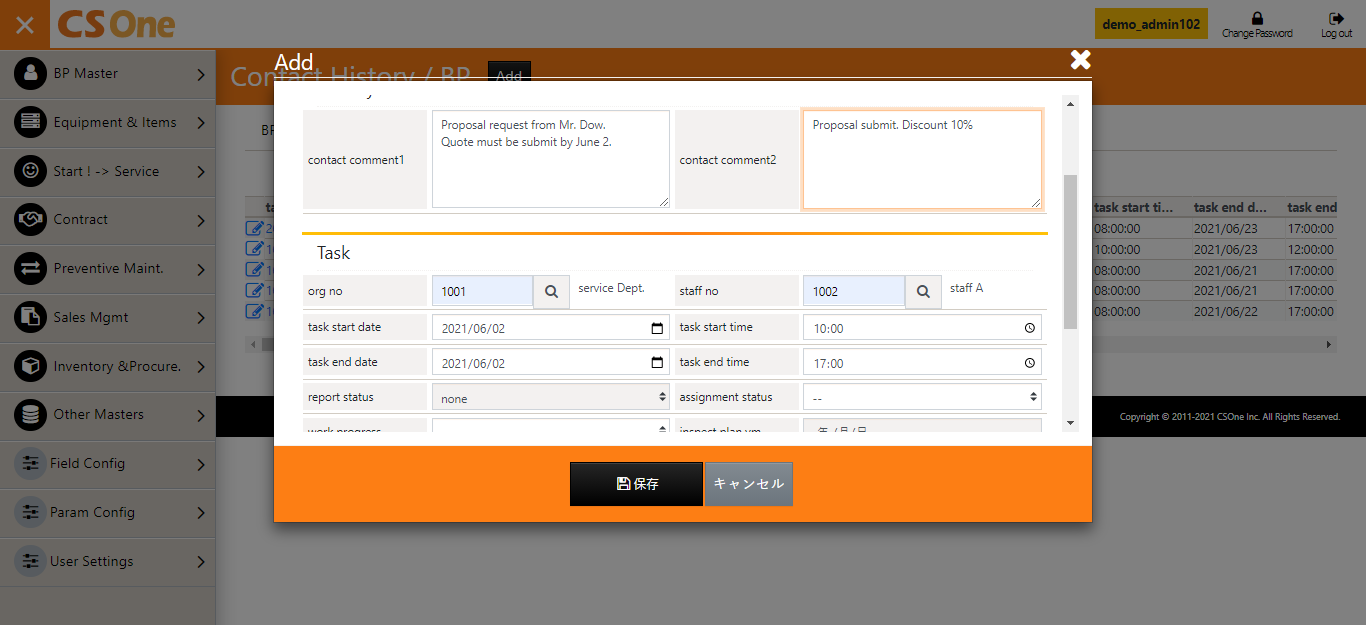Click the Inventory & Procure. box icon
Viewport: 1366px width, 625px height.
click(x=30, y=366)
